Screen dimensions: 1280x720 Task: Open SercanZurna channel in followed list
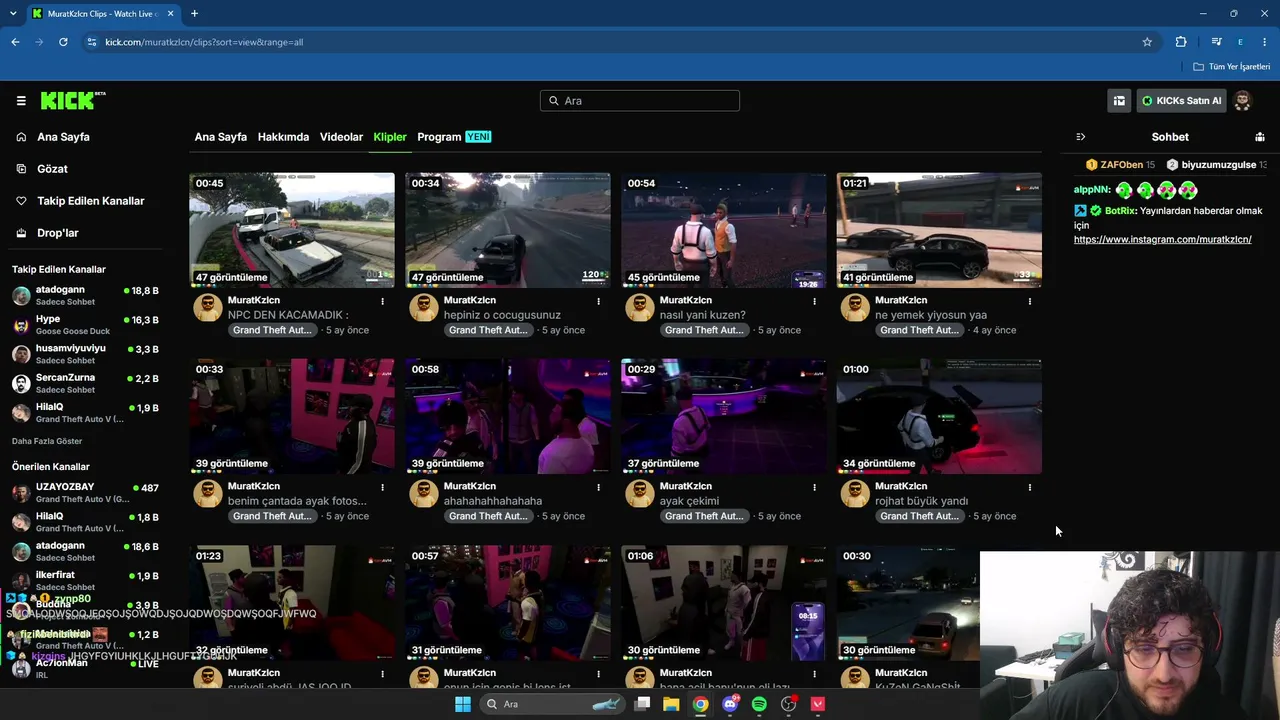[x=85, y=383]
